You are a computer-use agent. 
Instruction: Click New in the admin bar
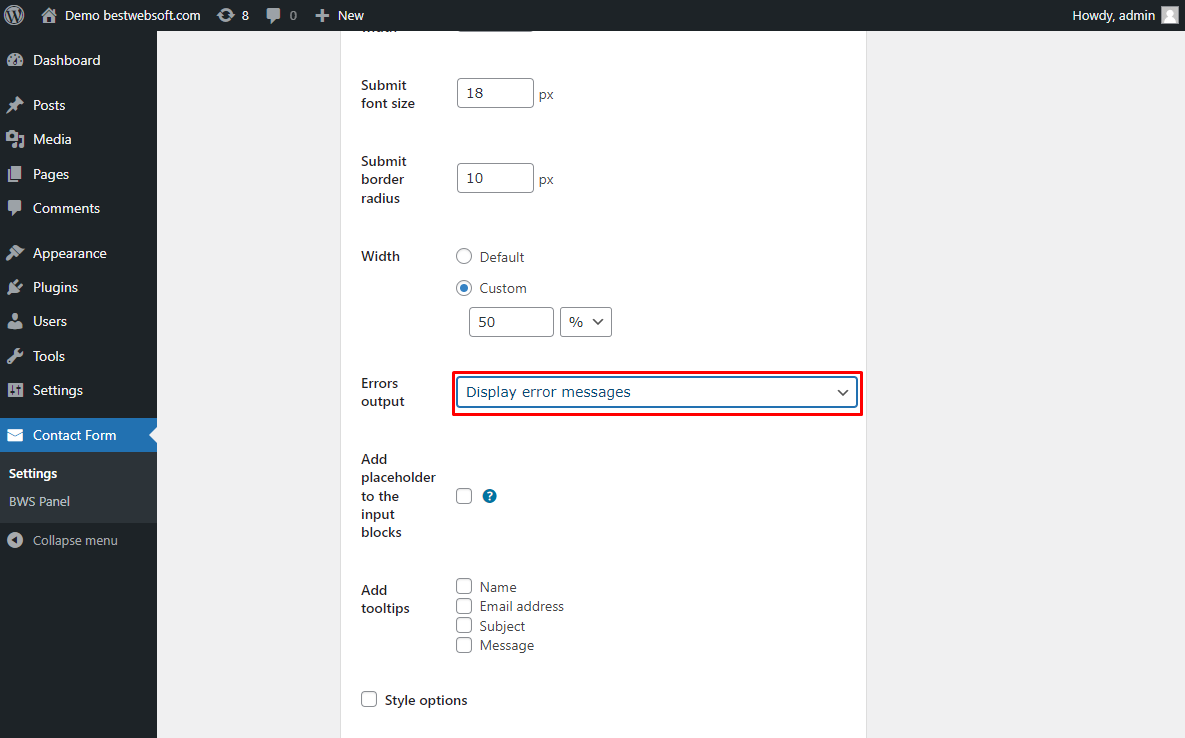[351, 15]
